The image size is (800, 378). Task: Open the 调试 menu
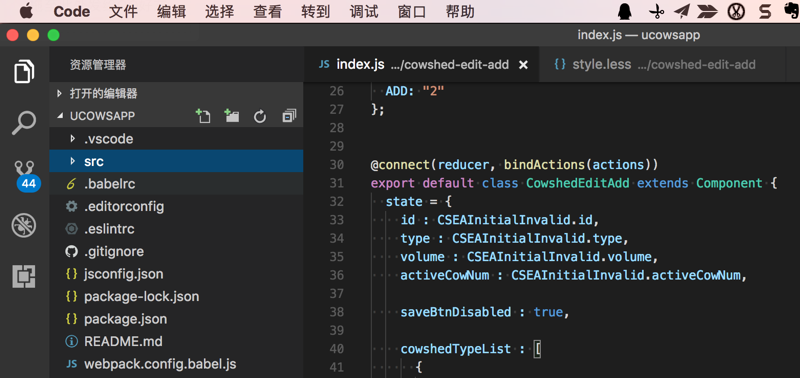pos(364,11)
